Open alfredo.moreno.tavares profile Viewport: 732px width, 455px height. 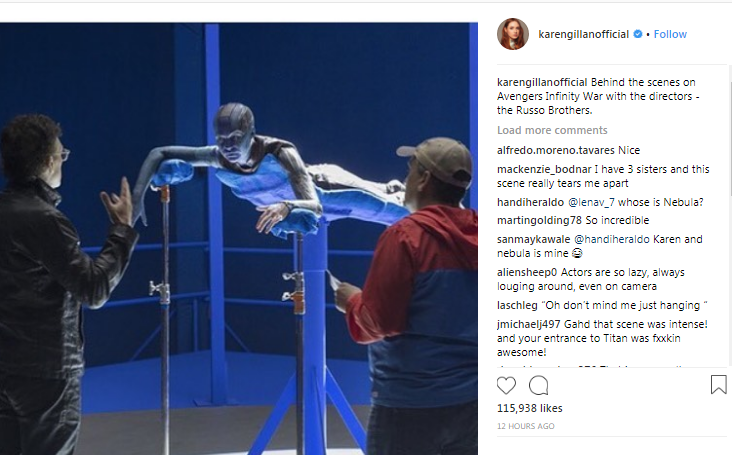tap(556, 150)
